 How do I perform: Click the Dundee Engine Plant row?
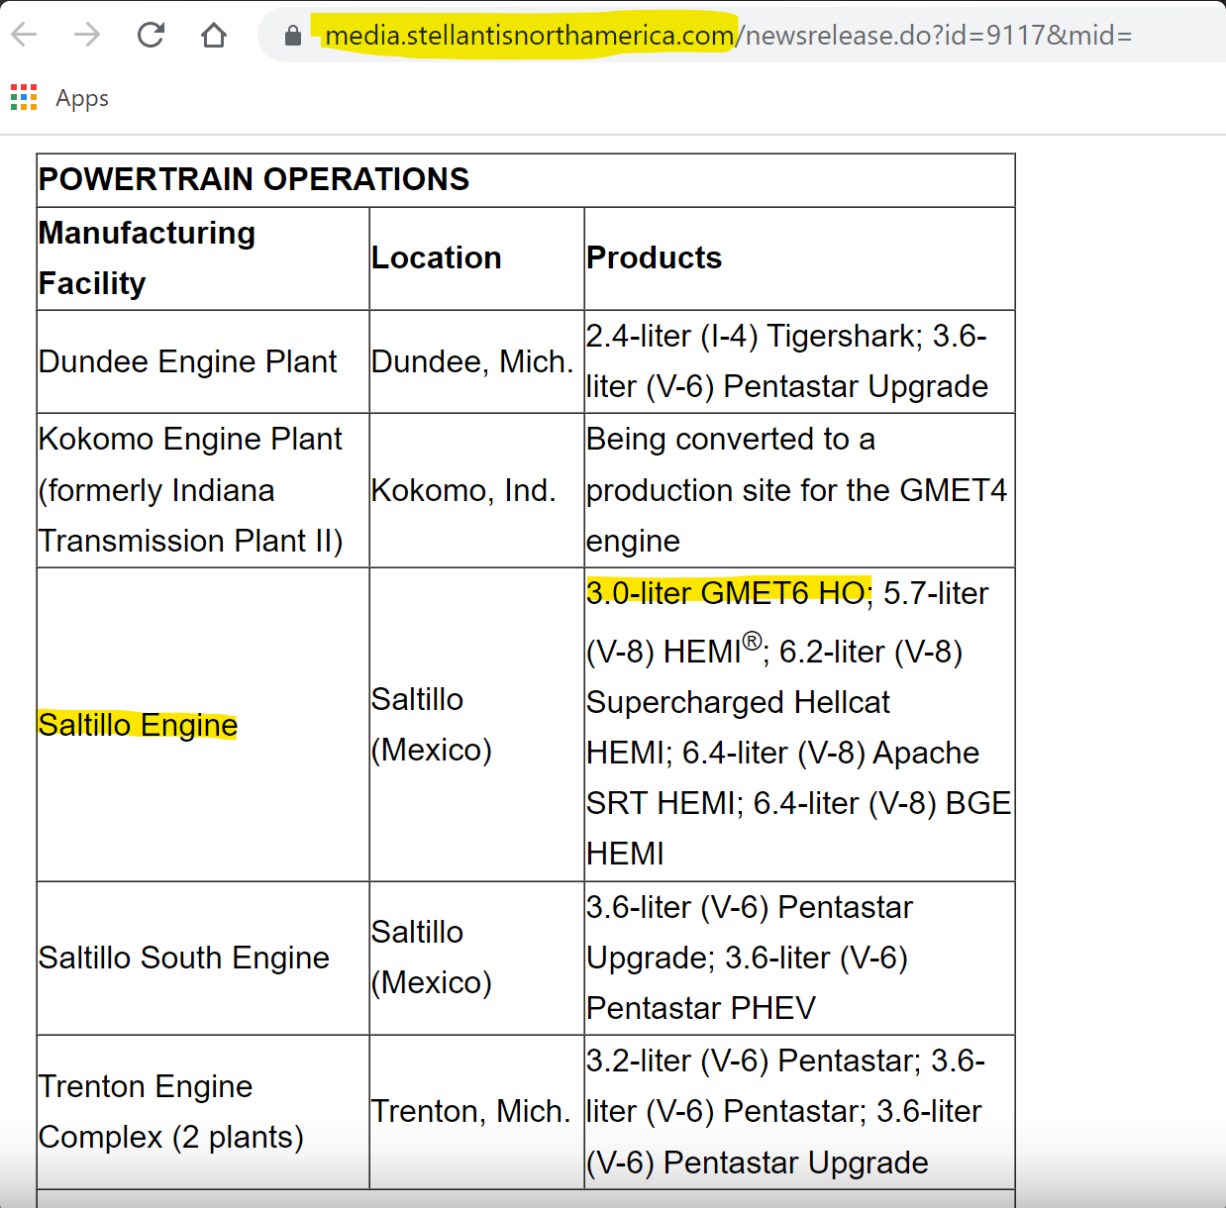point(188,361)
